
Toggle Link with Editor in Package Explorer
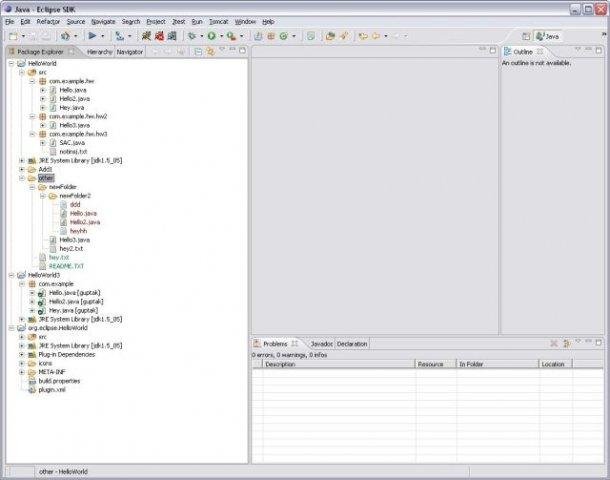click(210, 51)
